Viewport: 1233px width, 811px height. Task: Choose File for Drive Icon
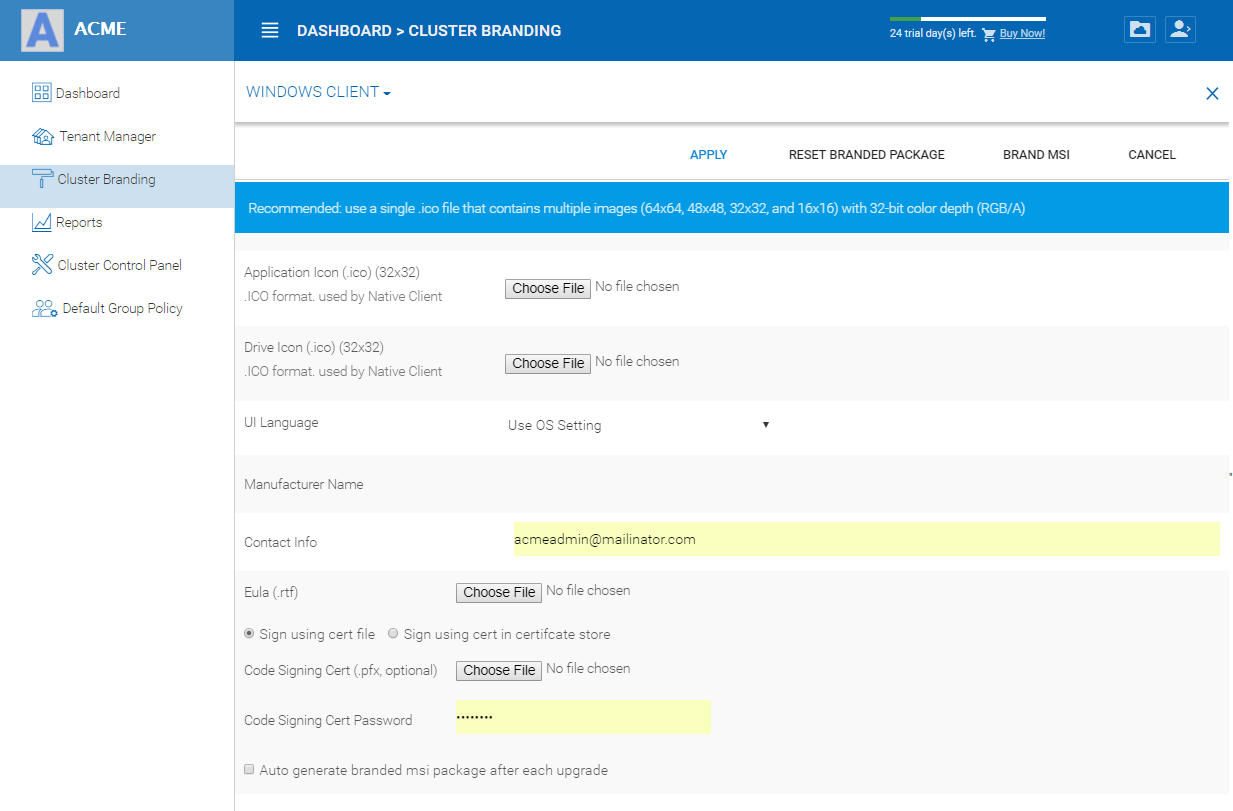point(548,363)
